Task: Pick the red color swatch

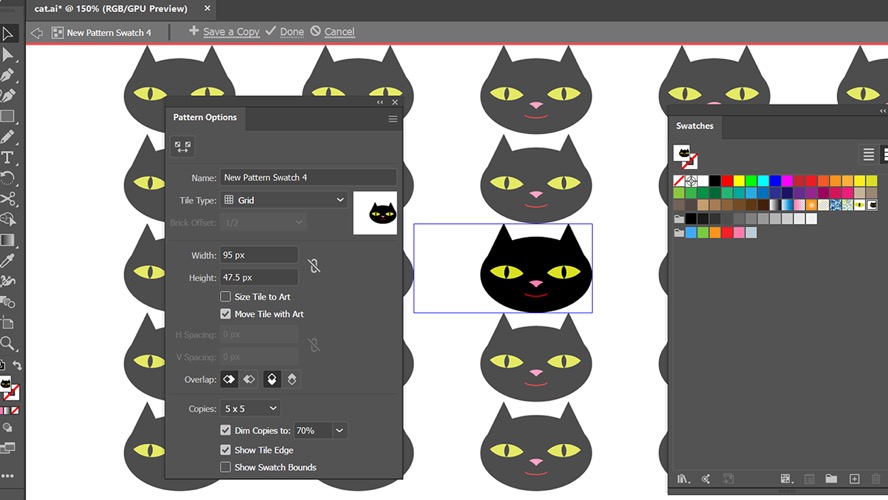Action: (x=727, y=181)
